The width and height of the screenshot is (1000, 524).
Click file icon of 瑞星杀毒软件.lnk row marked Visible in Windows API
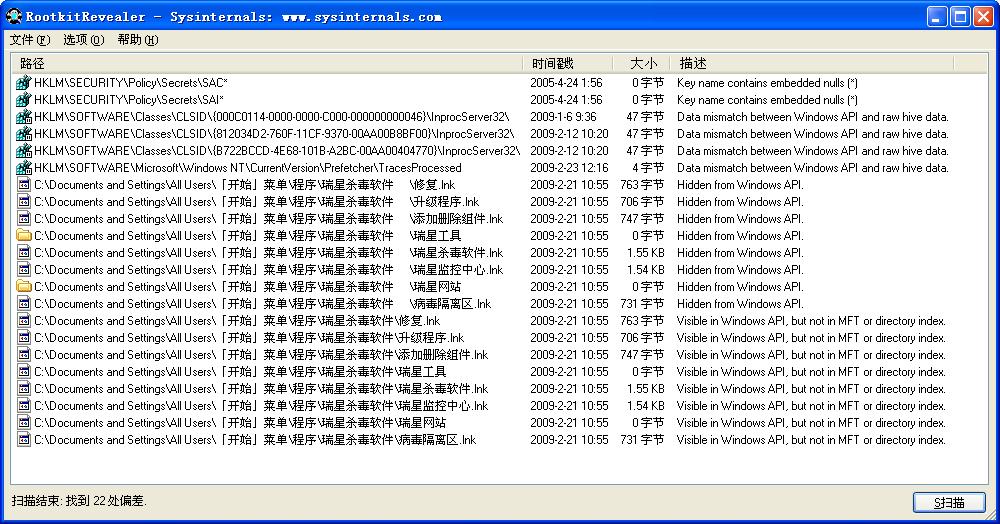[24, 389]
